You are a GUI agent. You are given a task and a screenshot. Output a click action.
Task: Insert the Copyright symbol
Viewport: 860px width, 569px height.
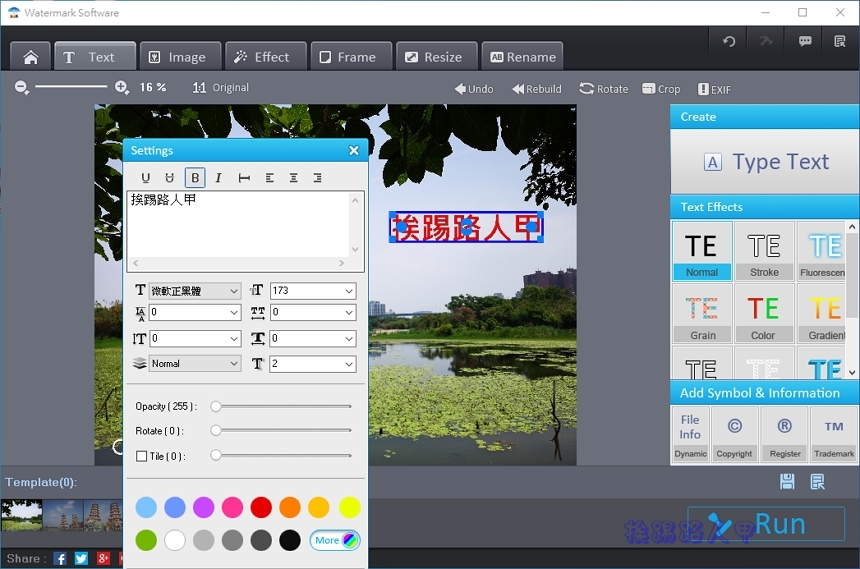point(734,435)
